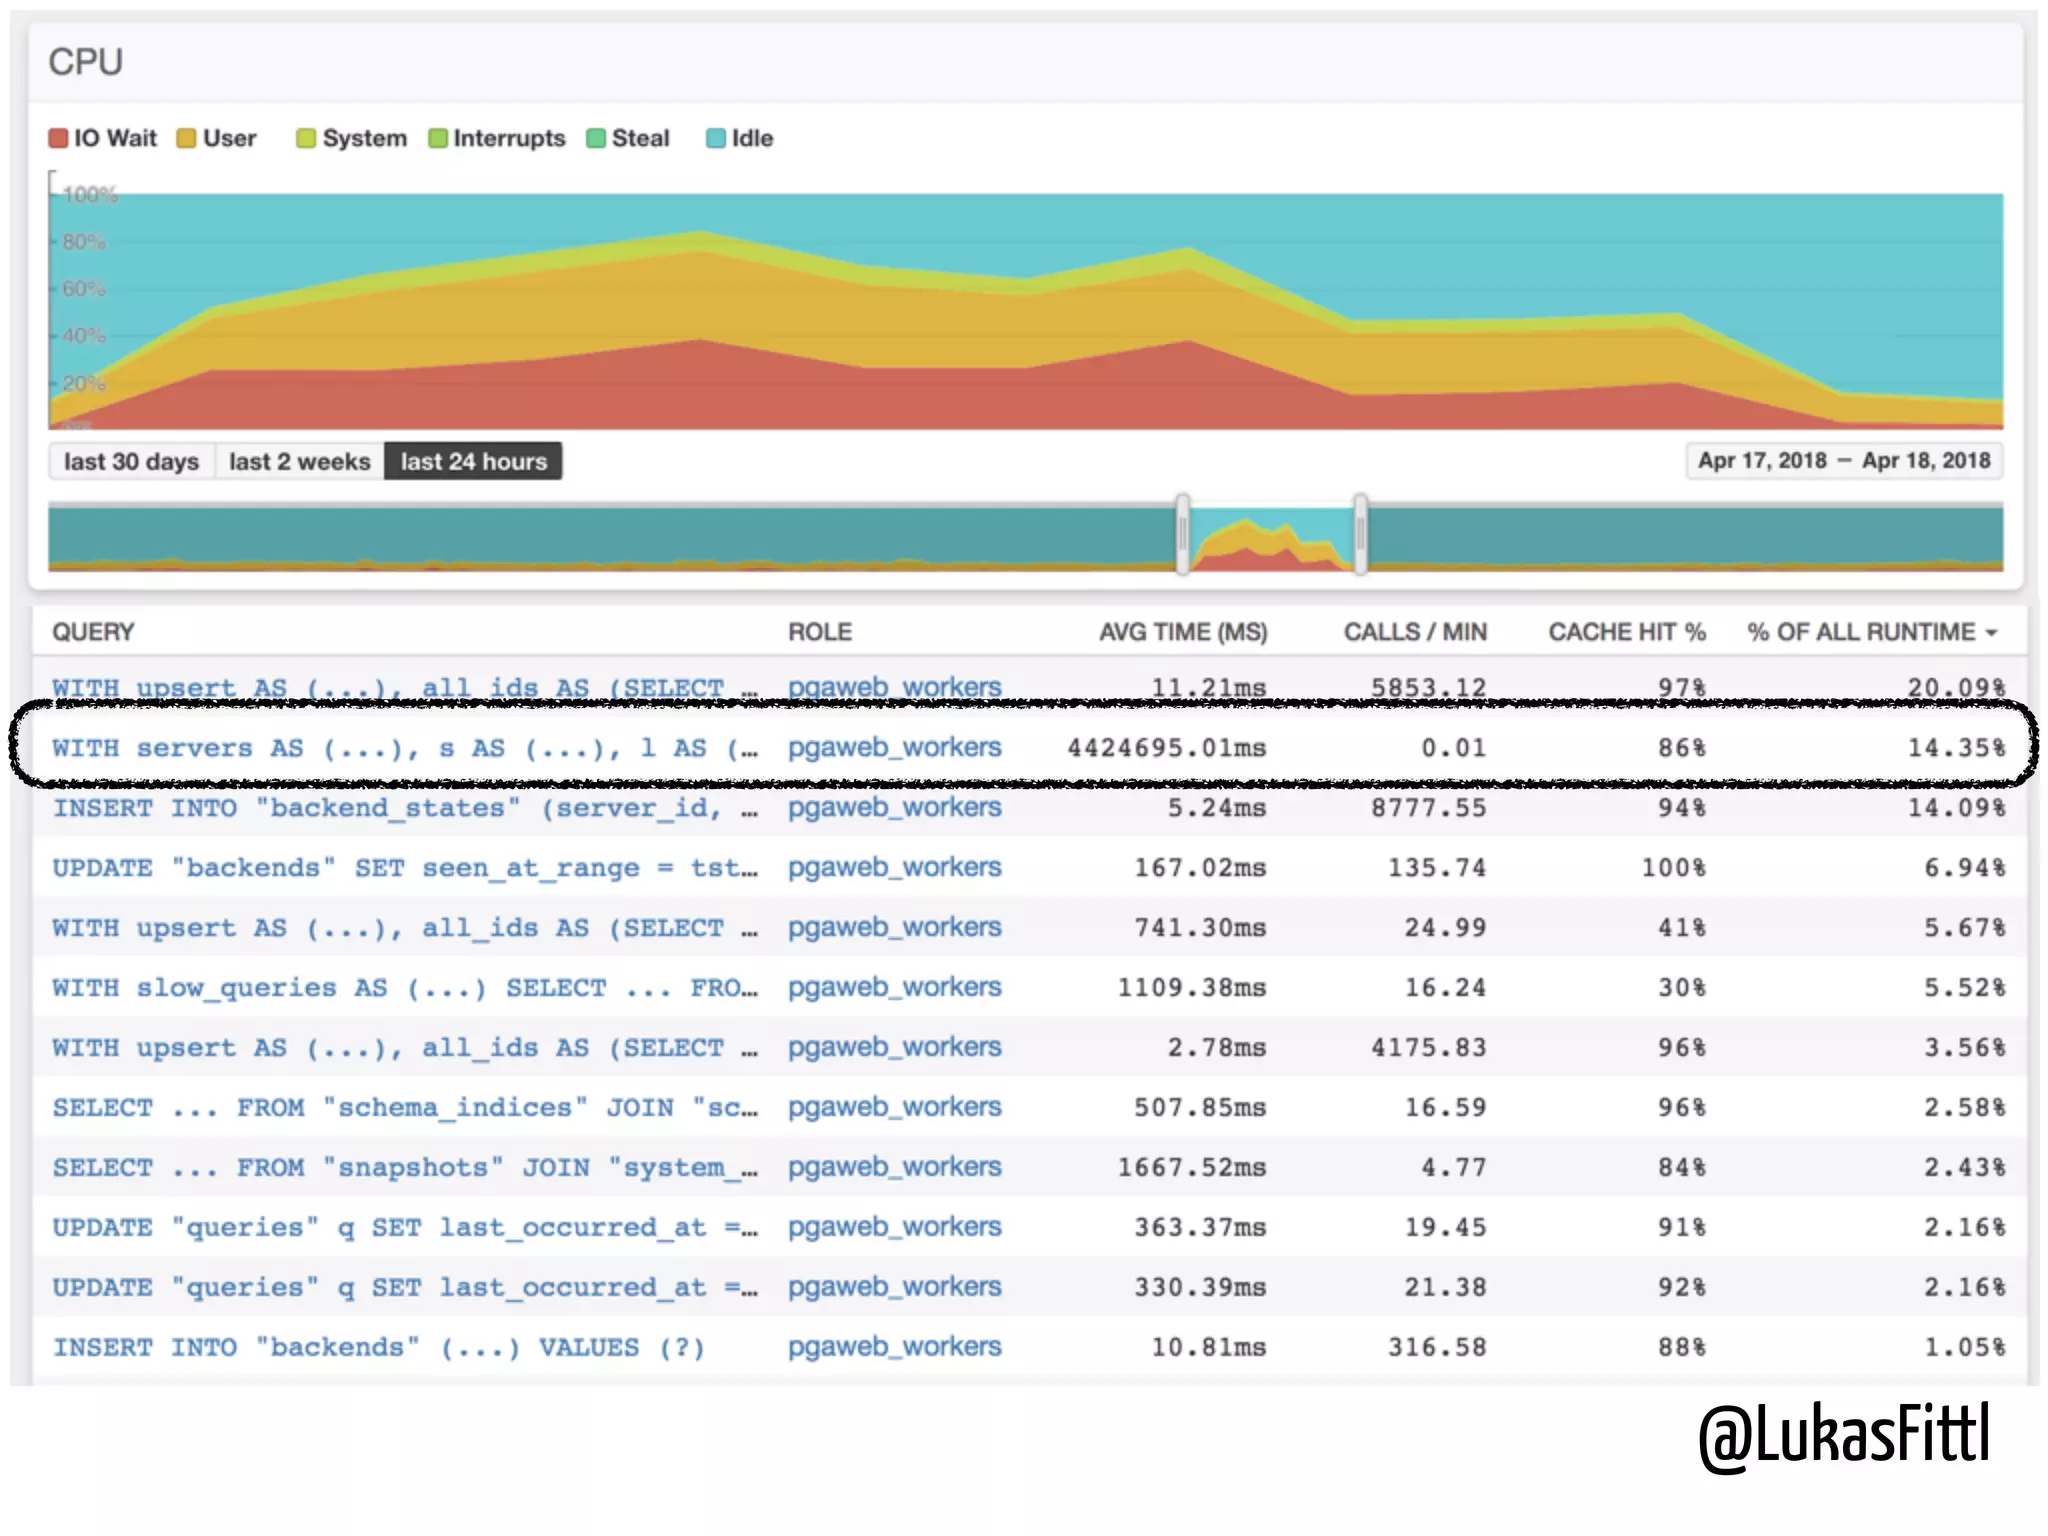This screenshot has height=1536, width=2048.
Task: Toggle the Idle legend swatch
Action: [x=715, y=138]
